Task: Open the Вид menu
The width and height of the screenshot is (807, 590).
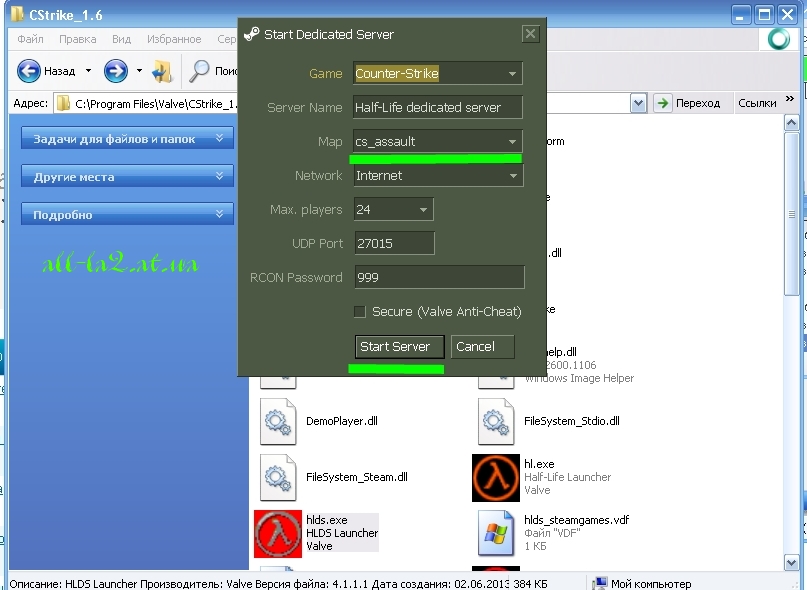Action: [121, 39]
